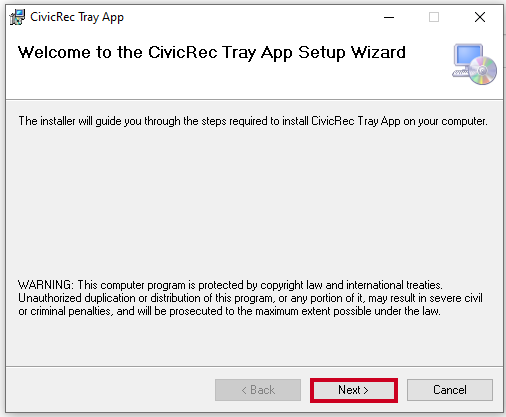Screen dimensions: 506x417
Task: Click the line about criminal penalties and prosecution
Action: point(229,311)
